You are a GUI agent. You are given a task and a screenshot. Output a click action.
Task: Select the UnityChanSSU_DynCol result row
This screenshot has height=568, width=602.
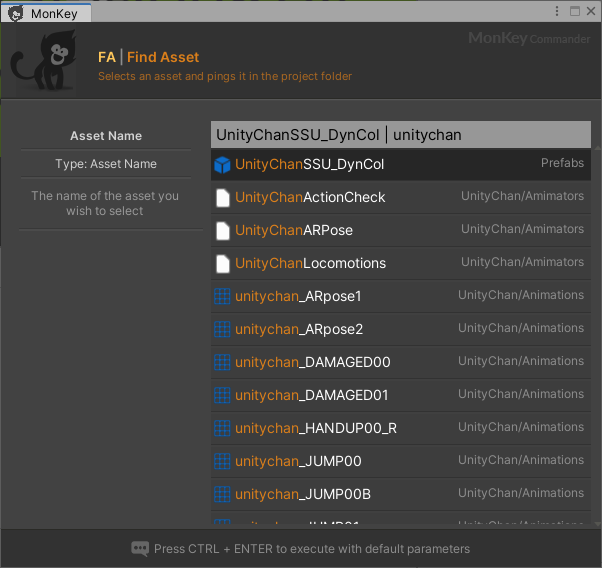point(401,165)
